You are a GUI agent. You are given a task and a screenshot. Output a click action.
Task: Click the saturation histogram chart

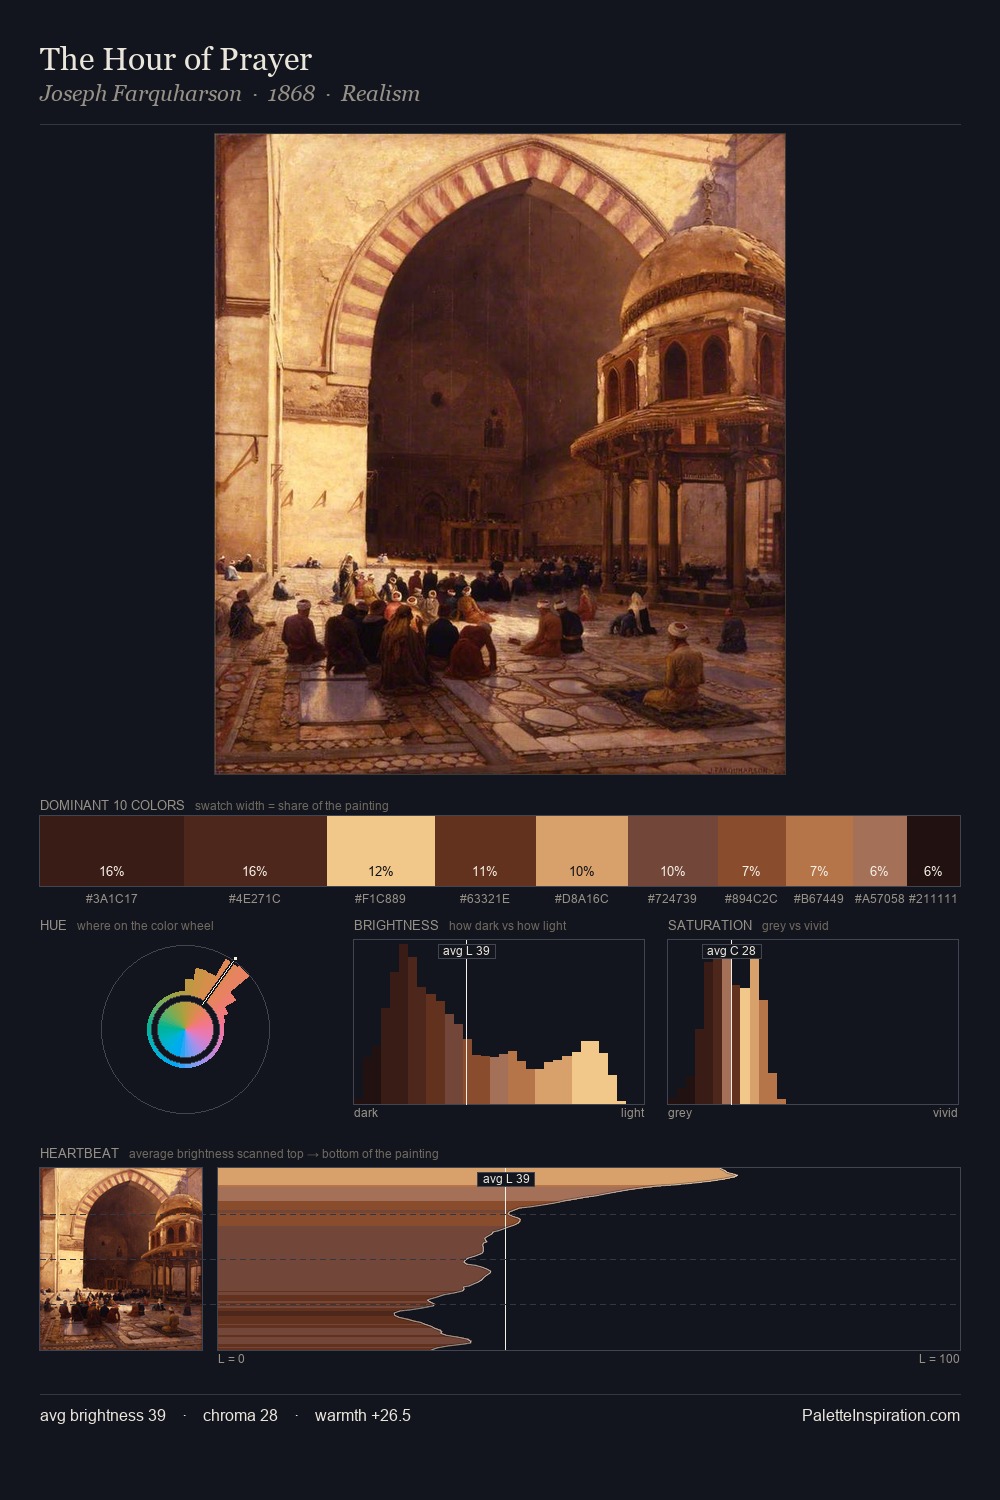[813, 1022]
